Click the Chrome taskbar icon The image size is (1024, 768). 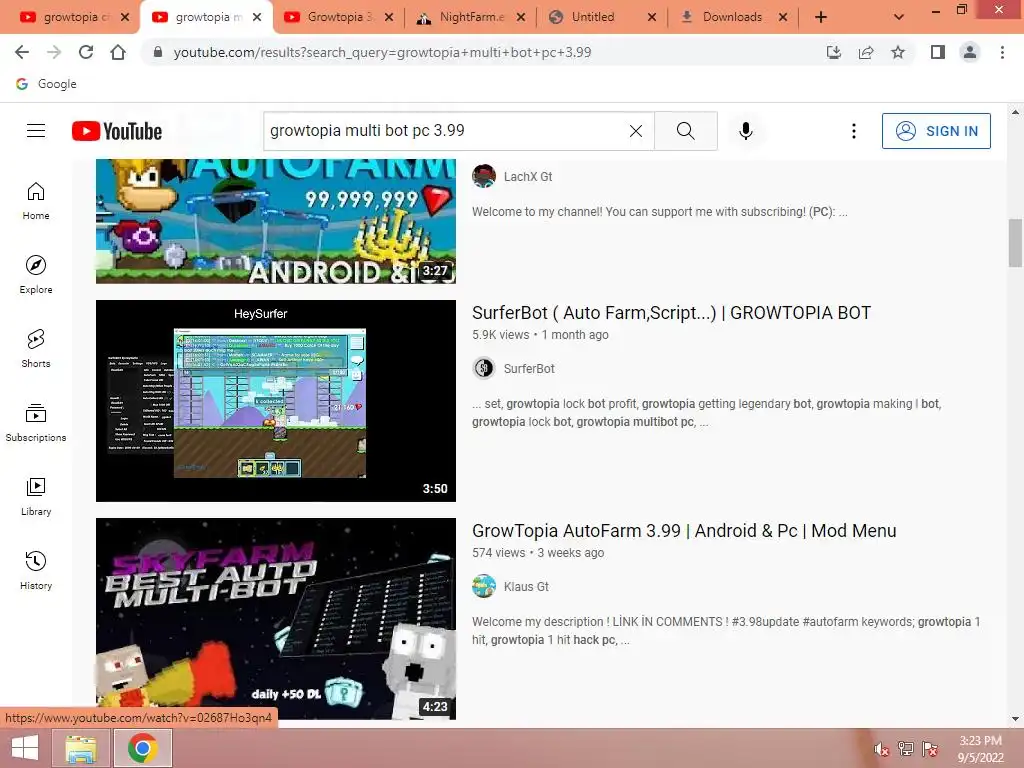[142, 748]
